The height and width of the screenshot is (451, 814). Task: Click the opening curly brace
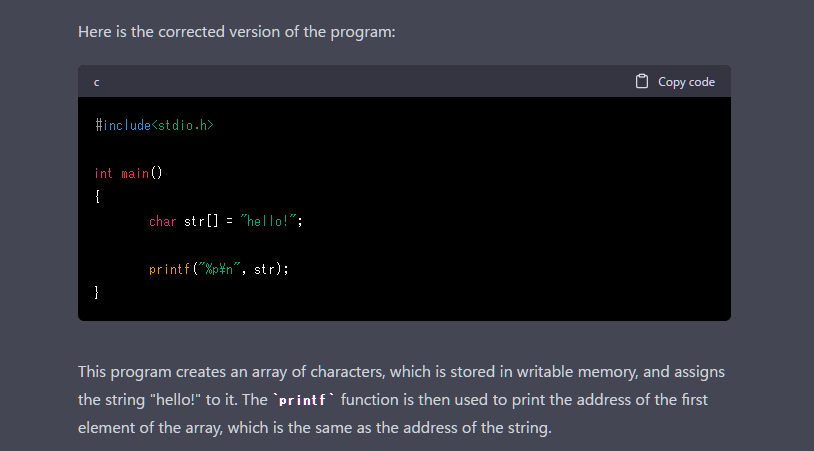point(97,197)
